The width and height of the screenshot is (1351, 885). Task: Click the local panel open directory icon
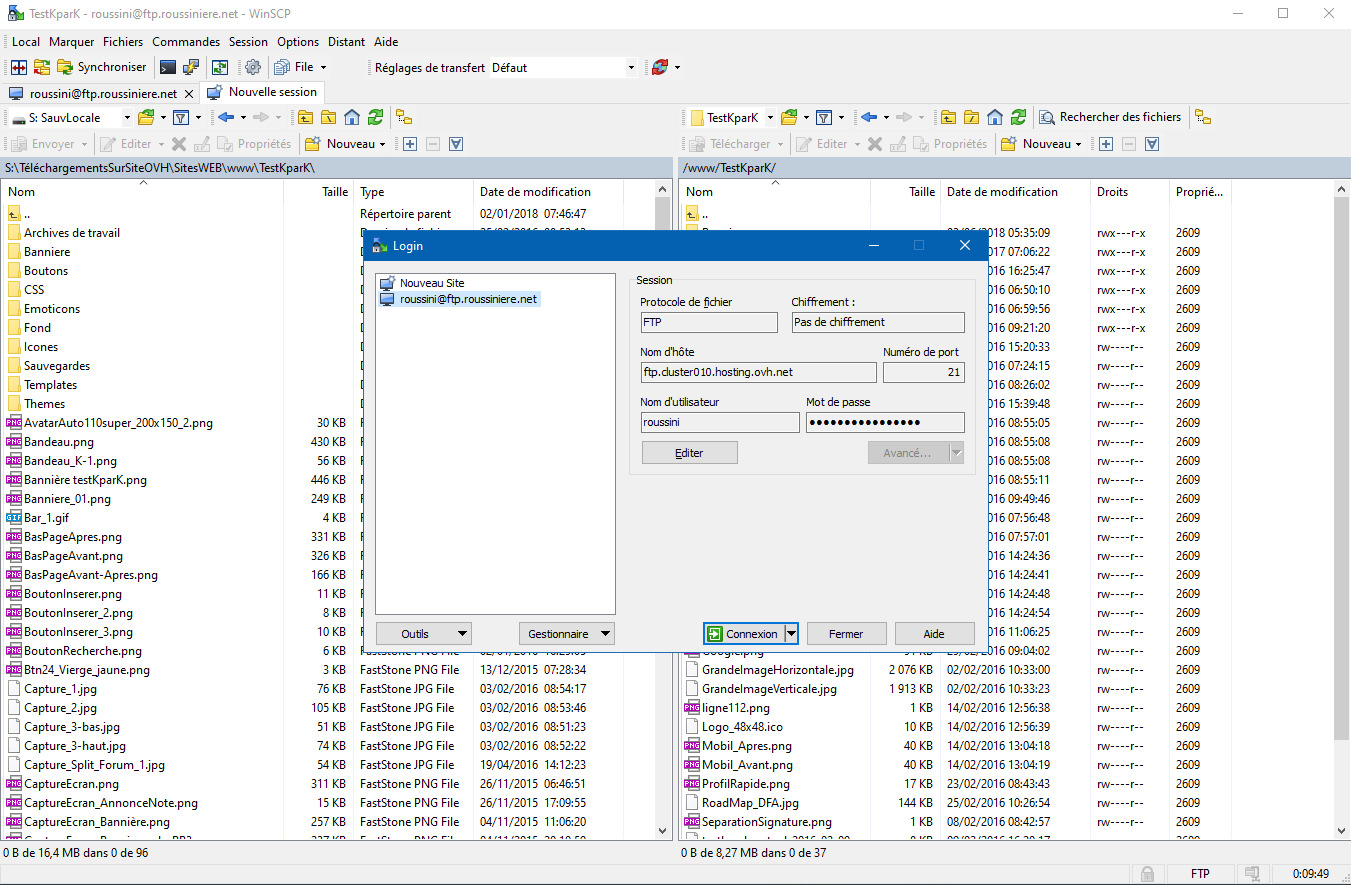pyautogui.click(x=146, y=117)
